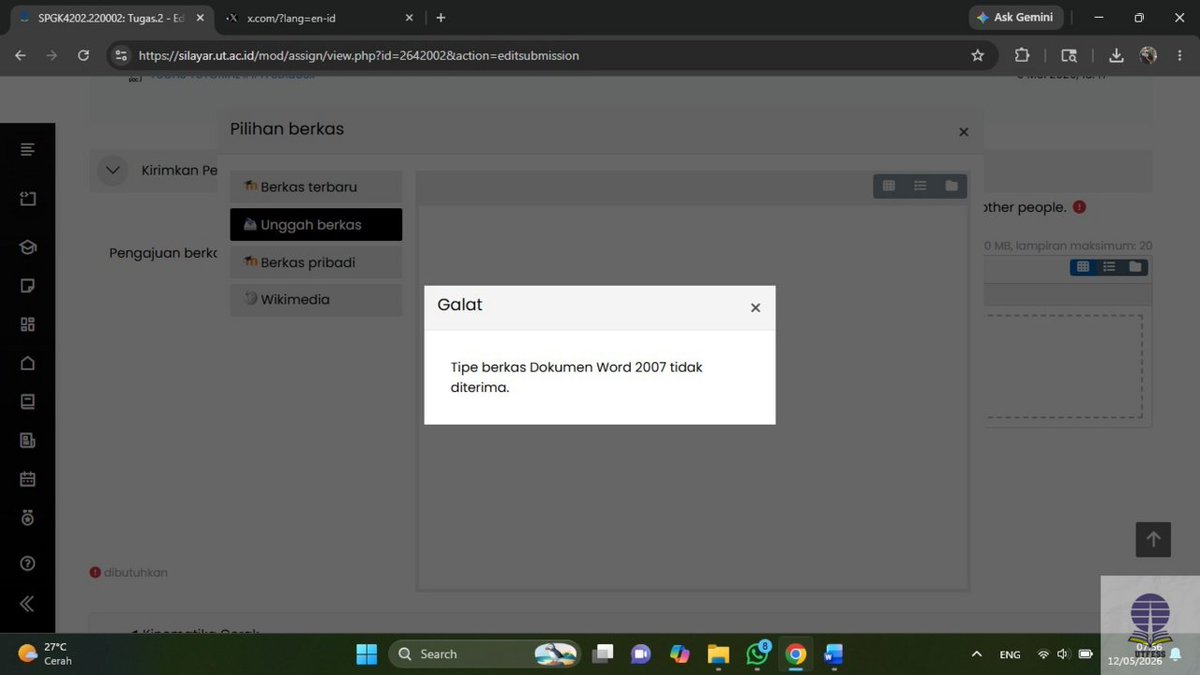The width and height of the screenshot is (1200, 675).
Task: Open Chrome three-dot menu
Action: click(x=1181, y=56)
